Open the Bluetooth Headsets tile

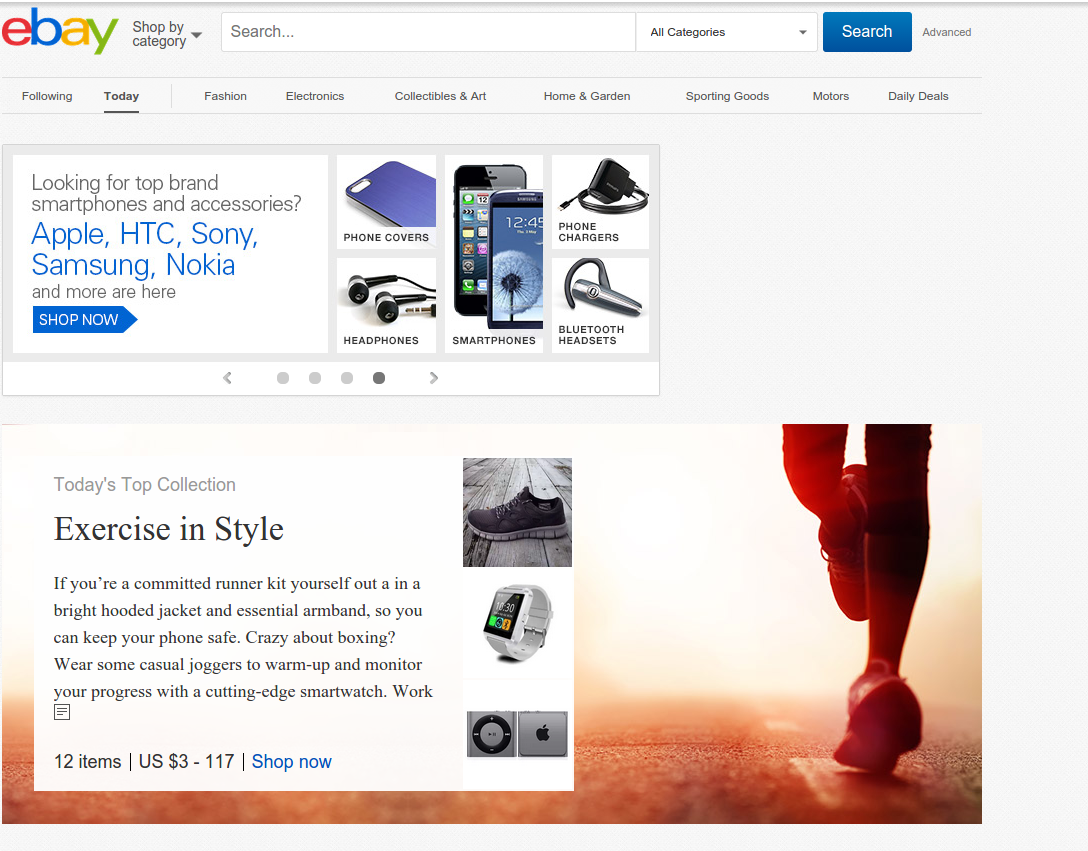600,305
